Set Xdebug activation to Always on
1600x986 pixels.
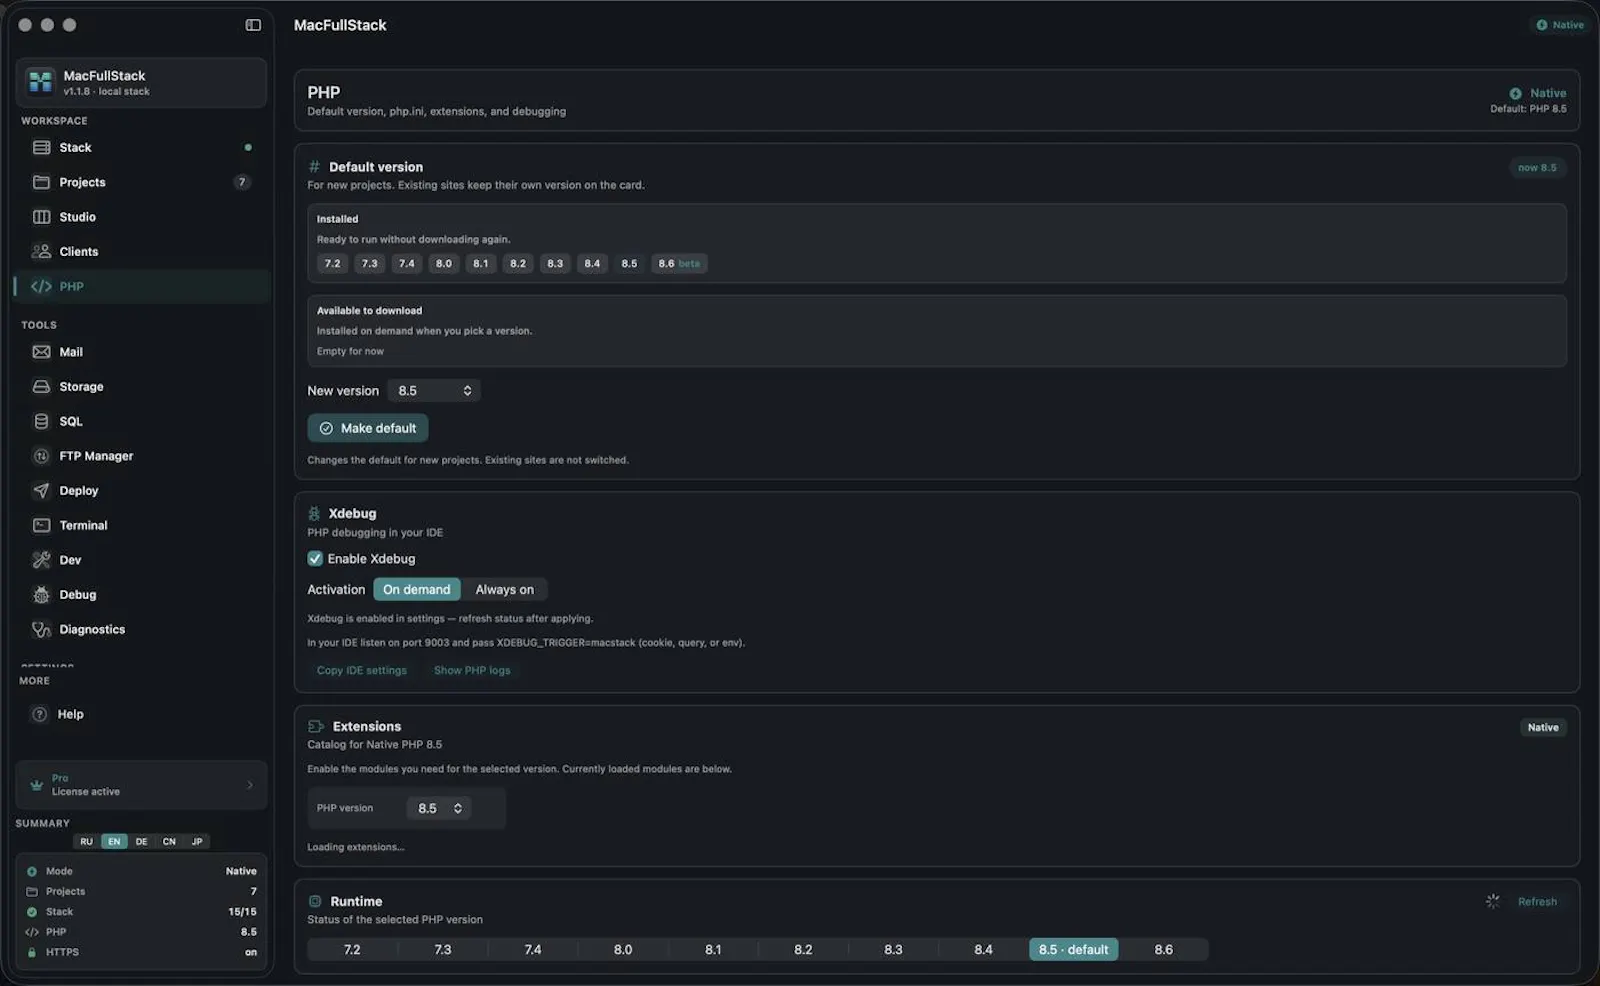tap(505, 589)
